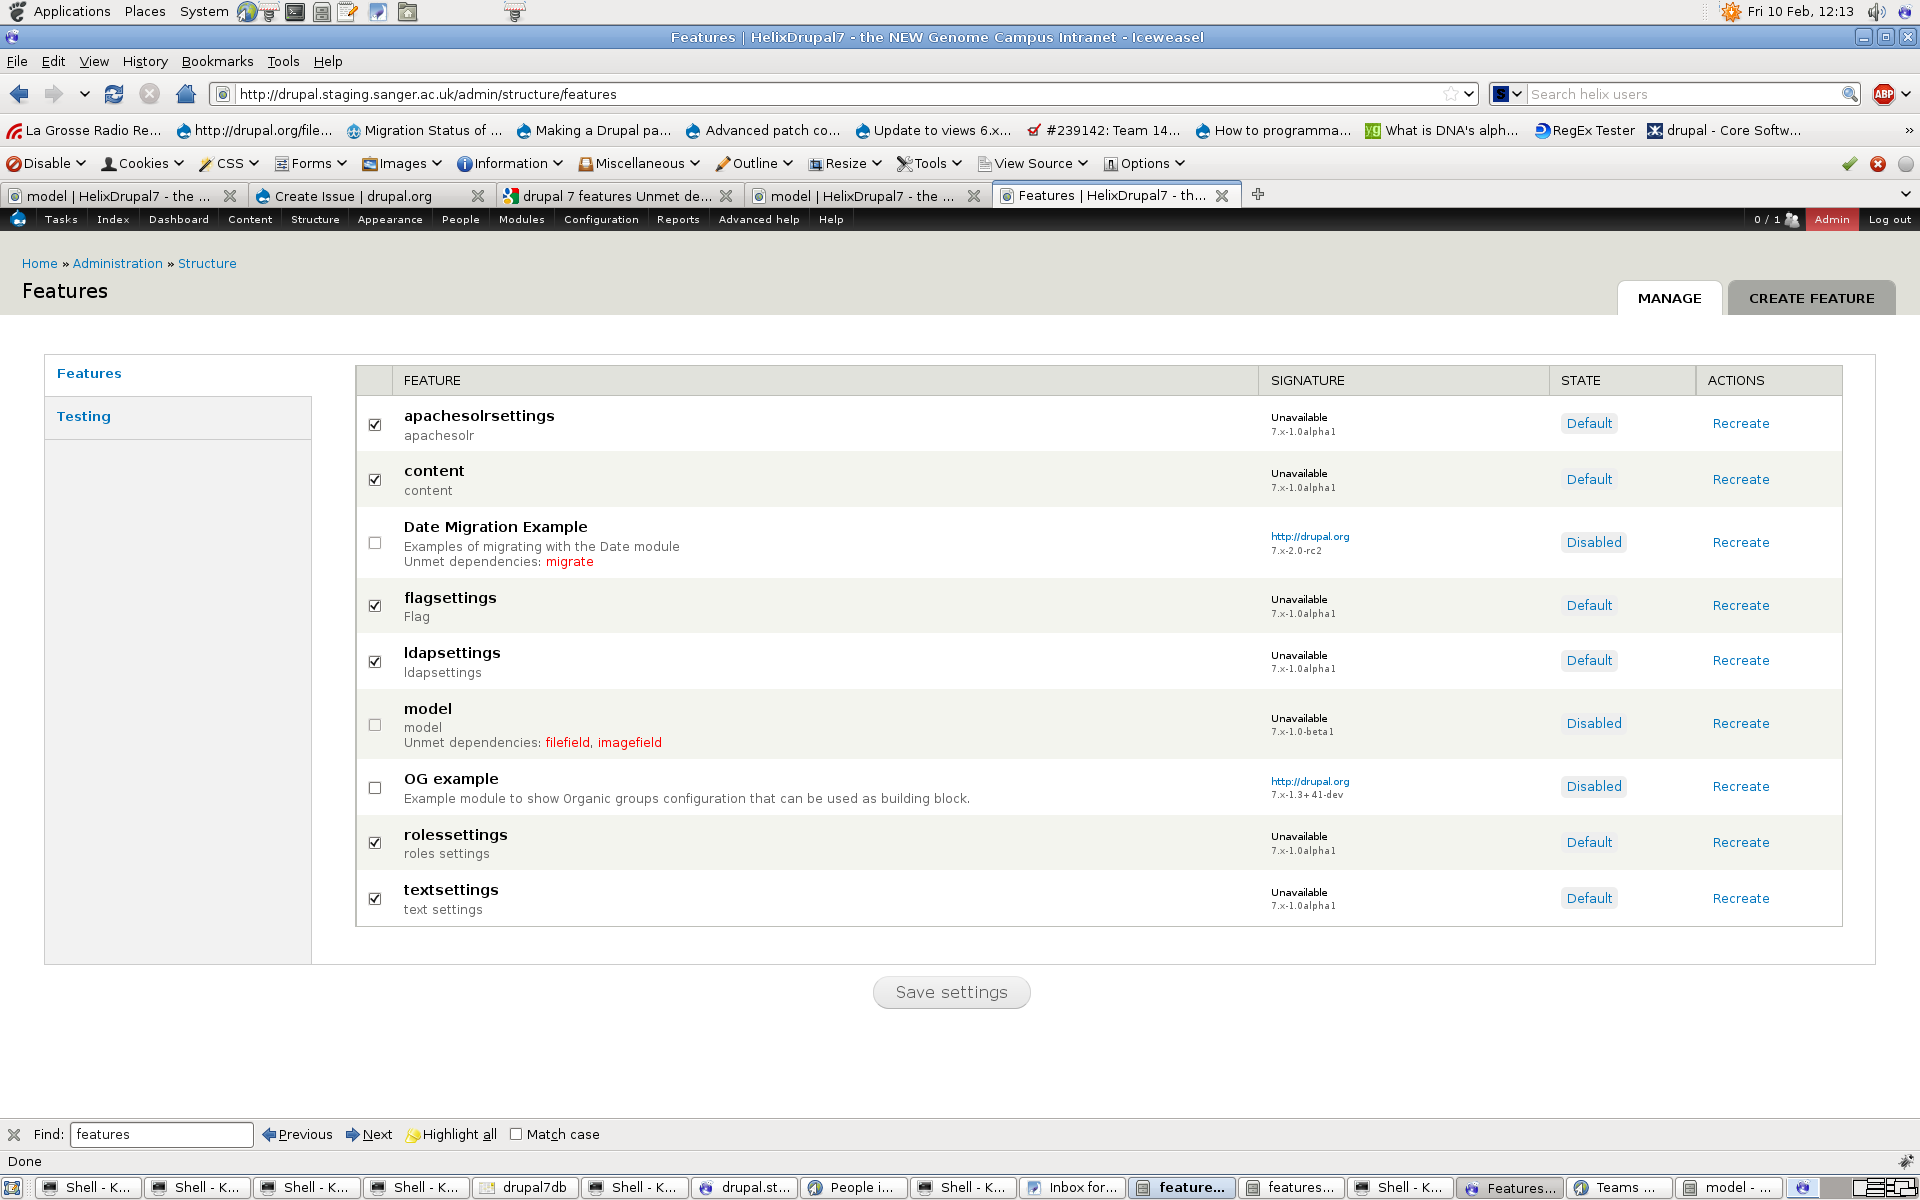Open the Structure admin menu item

(315, 220)
